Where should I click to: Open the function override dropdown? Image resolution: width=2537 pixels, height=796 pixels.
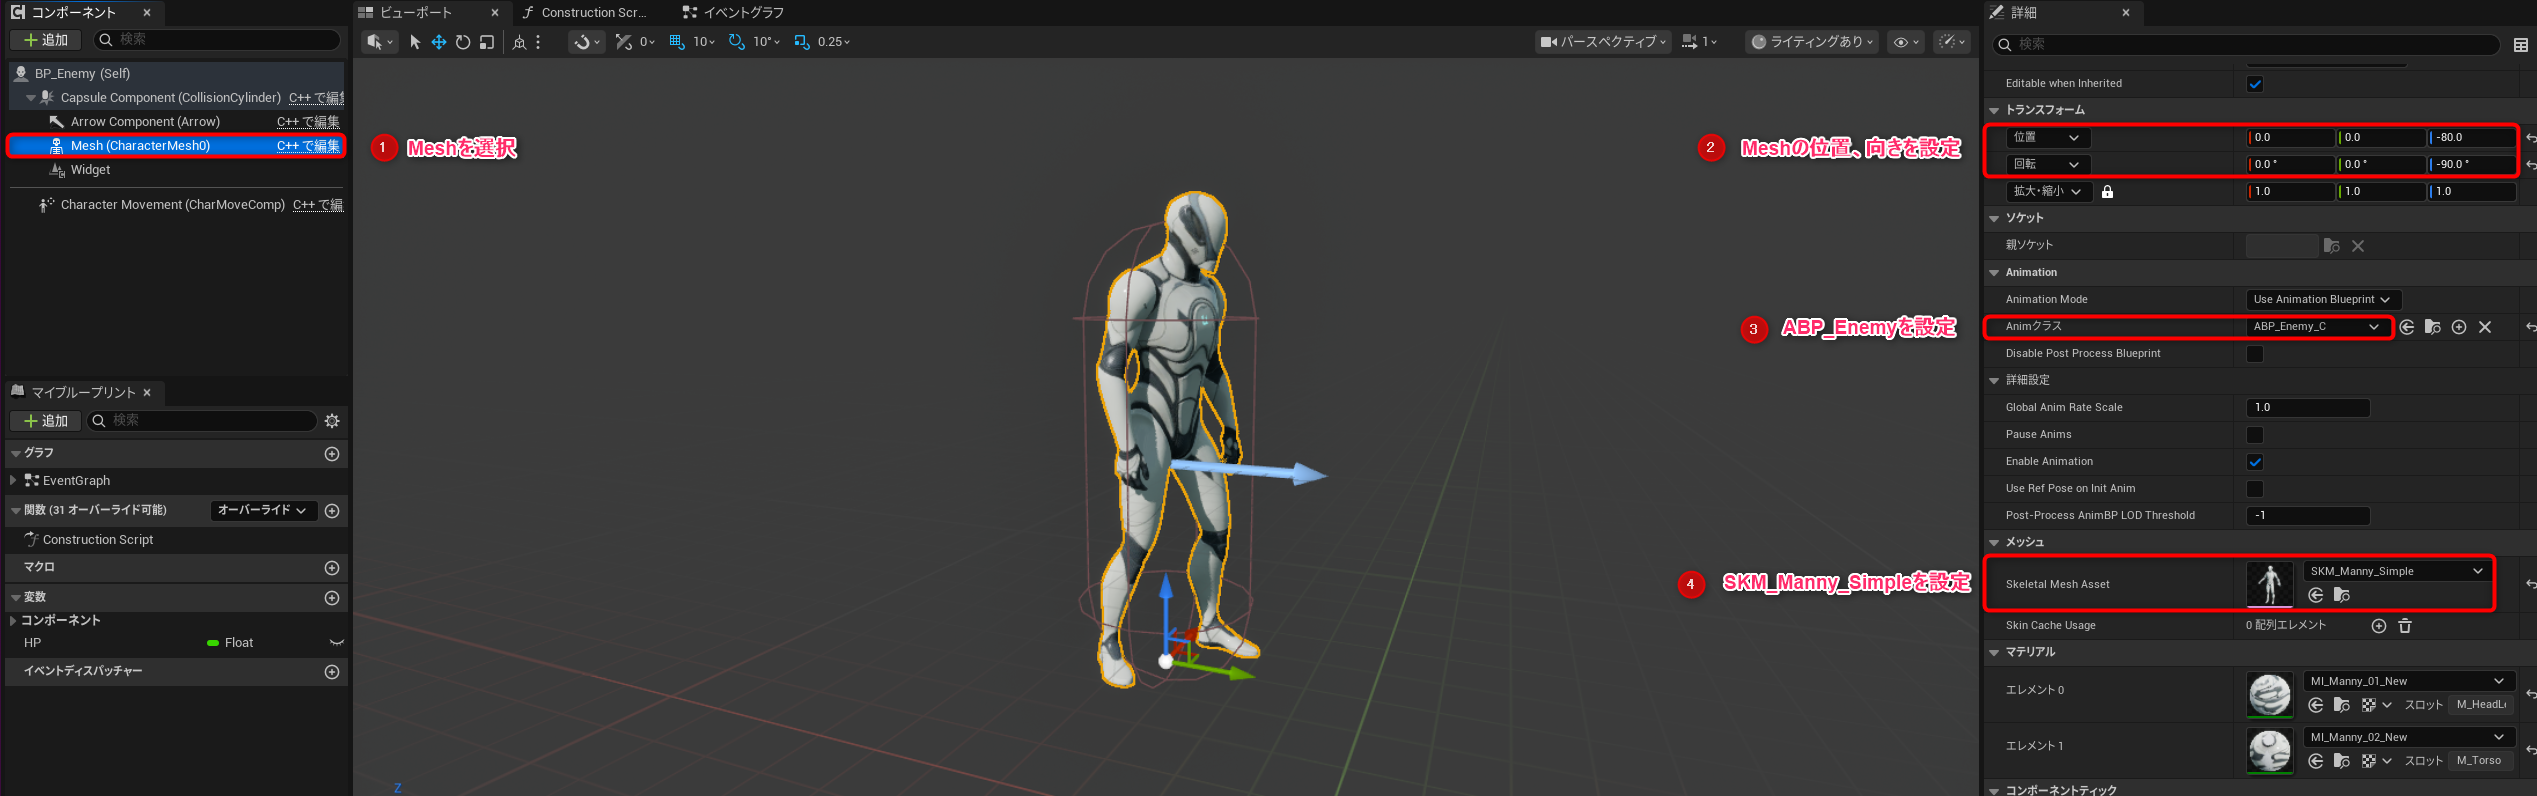coord(262,511)
